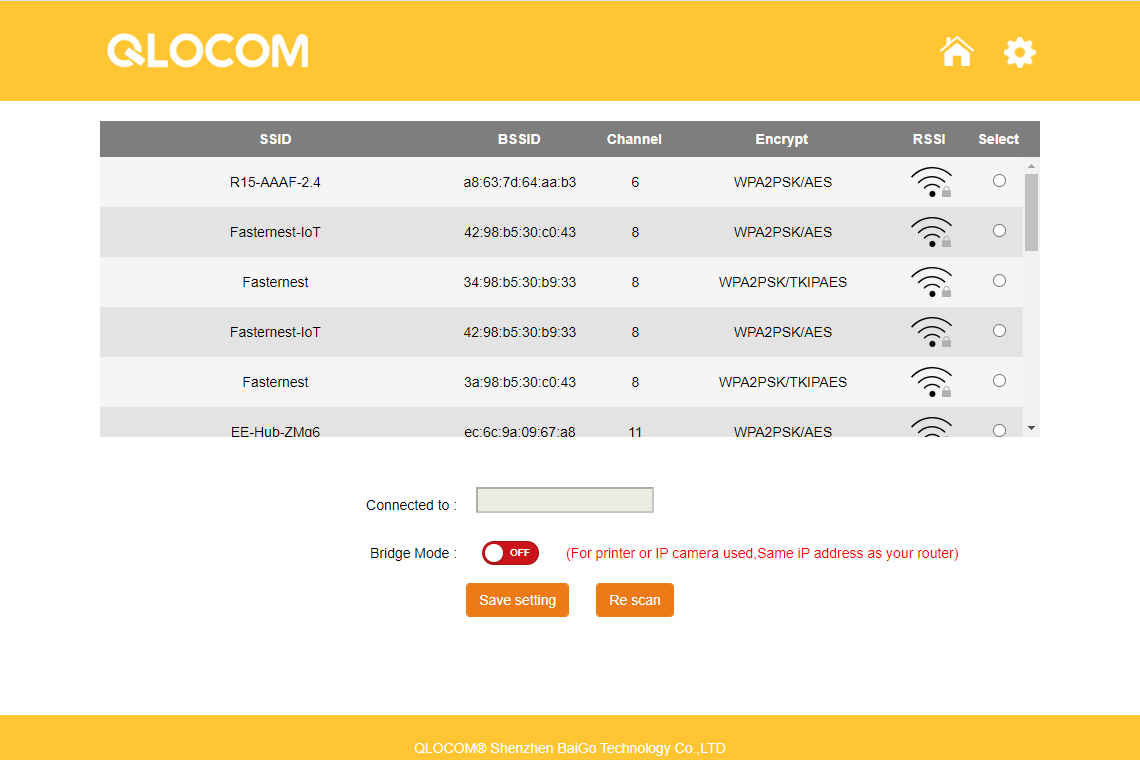Select radio button for BSSID 42:98:b5:30:b9:33
Viewport: 1140px width, 760px height.
click(x=999, y=330)
